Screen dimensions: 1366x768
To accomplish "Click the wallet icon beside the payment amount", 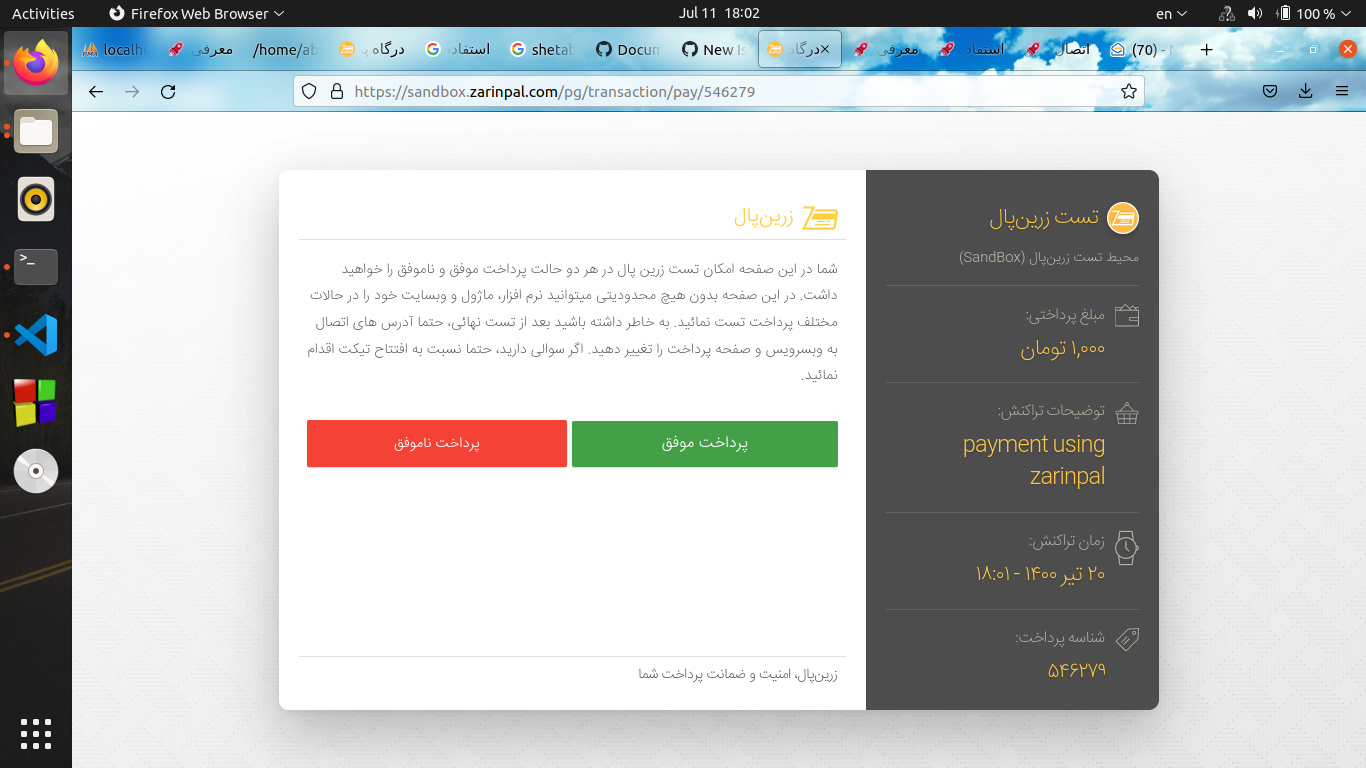I will (1127, 315).
